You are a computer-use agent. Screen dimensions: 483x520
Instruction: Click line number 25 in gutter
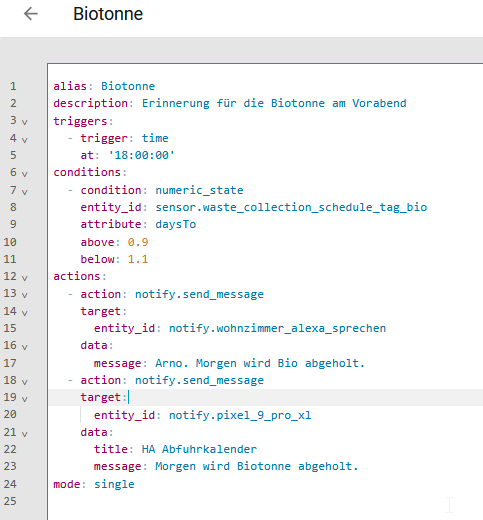pos(10,501)
